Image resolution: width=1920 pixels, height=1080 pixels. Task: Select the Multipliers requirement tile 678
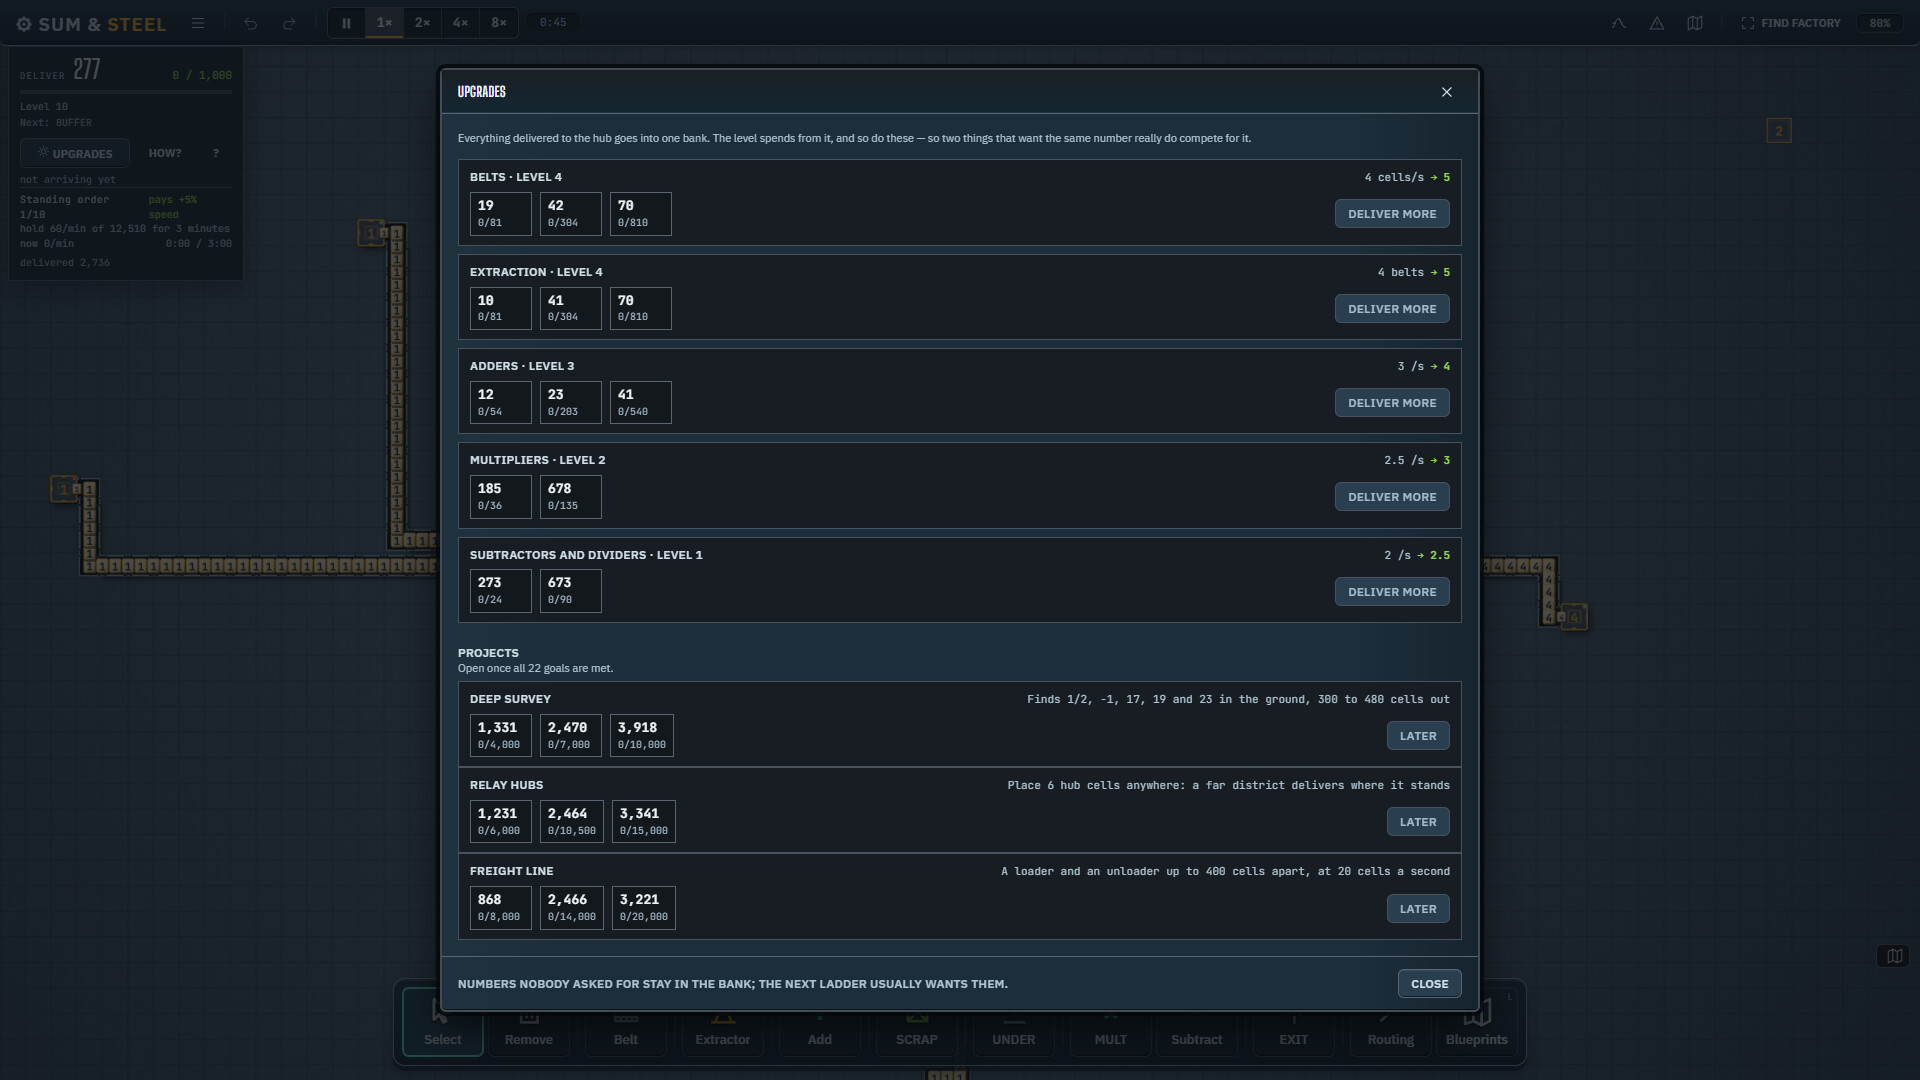pyautogui.click(x=571, y=497)
